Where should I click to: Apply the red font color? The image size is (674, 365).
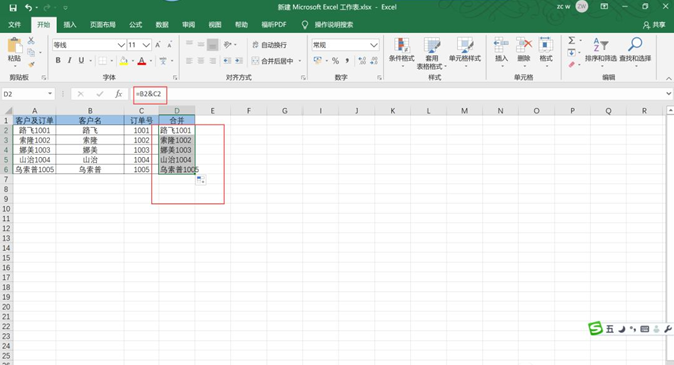pyautogui.click(x=142, y=61)
